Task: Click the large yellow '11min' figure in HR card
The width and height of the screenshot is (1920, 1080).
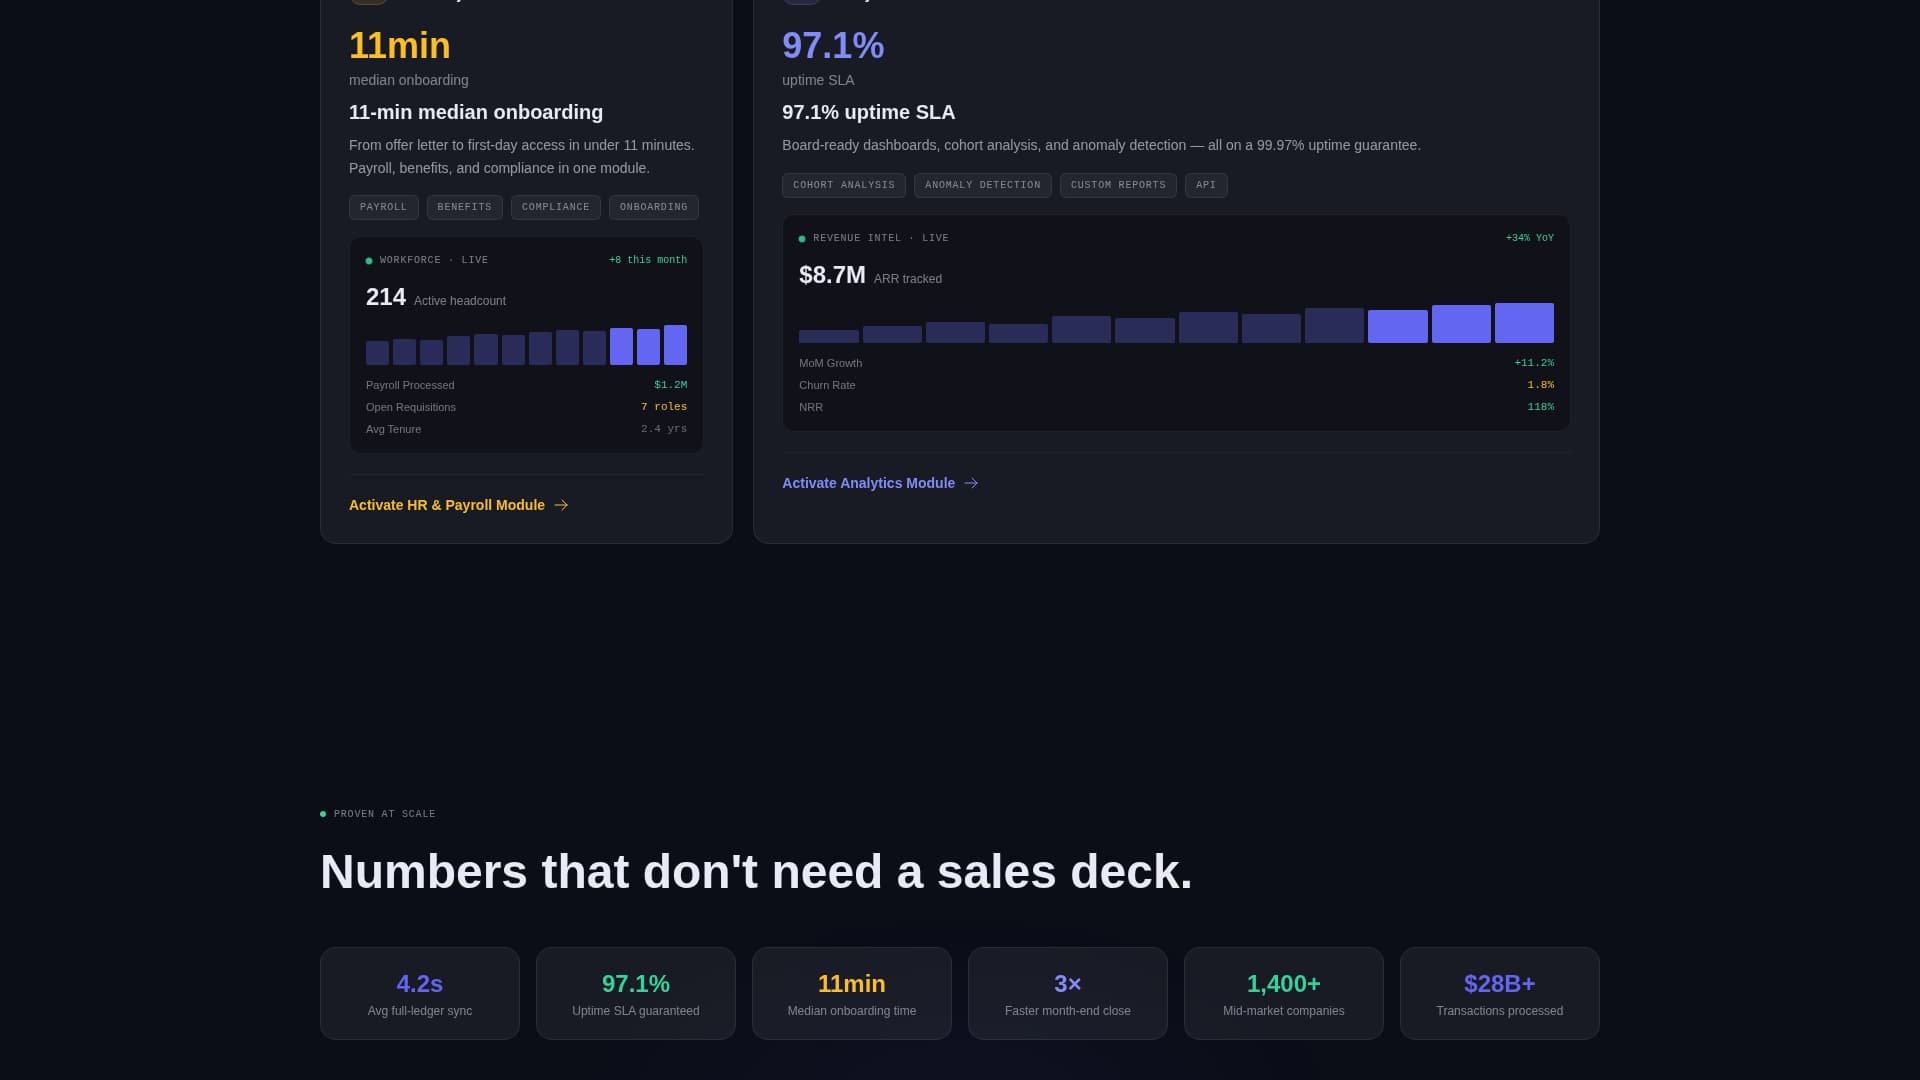Action: pos(400,46)
